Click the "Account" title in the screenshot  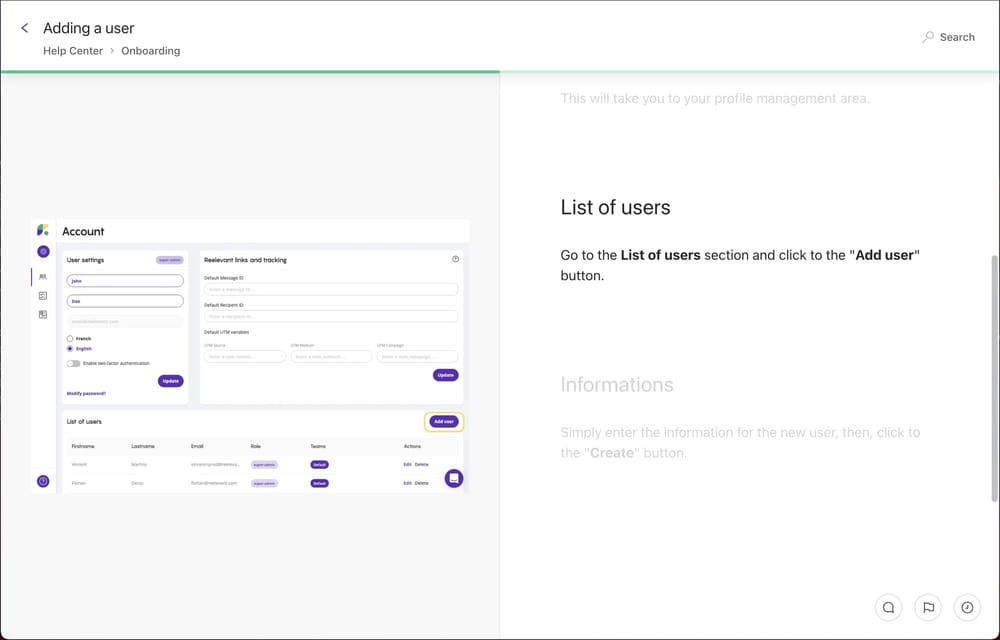click(x=83, y=231)
